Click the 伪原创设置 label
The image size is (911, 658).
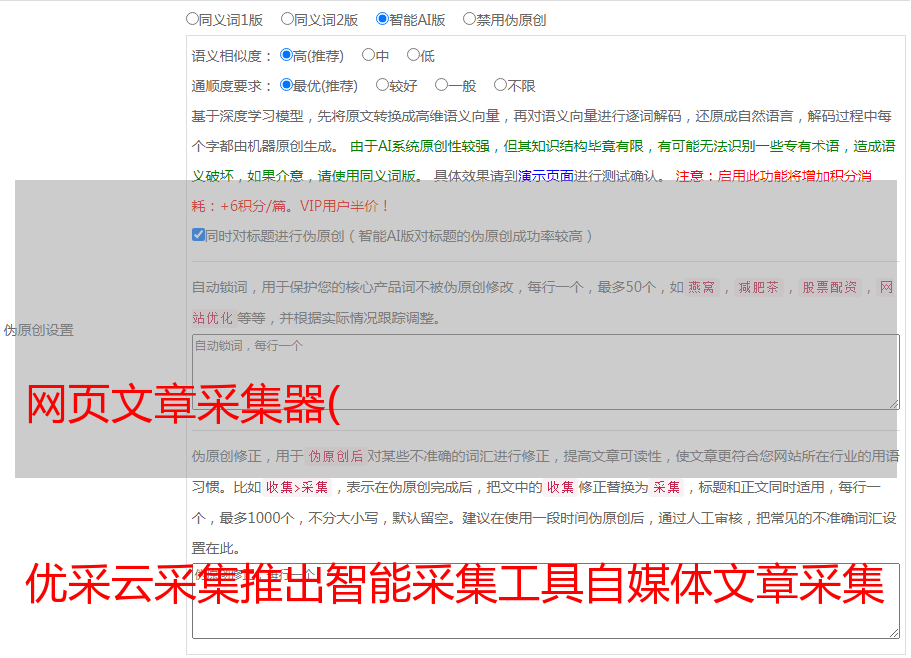click(38, 330)
